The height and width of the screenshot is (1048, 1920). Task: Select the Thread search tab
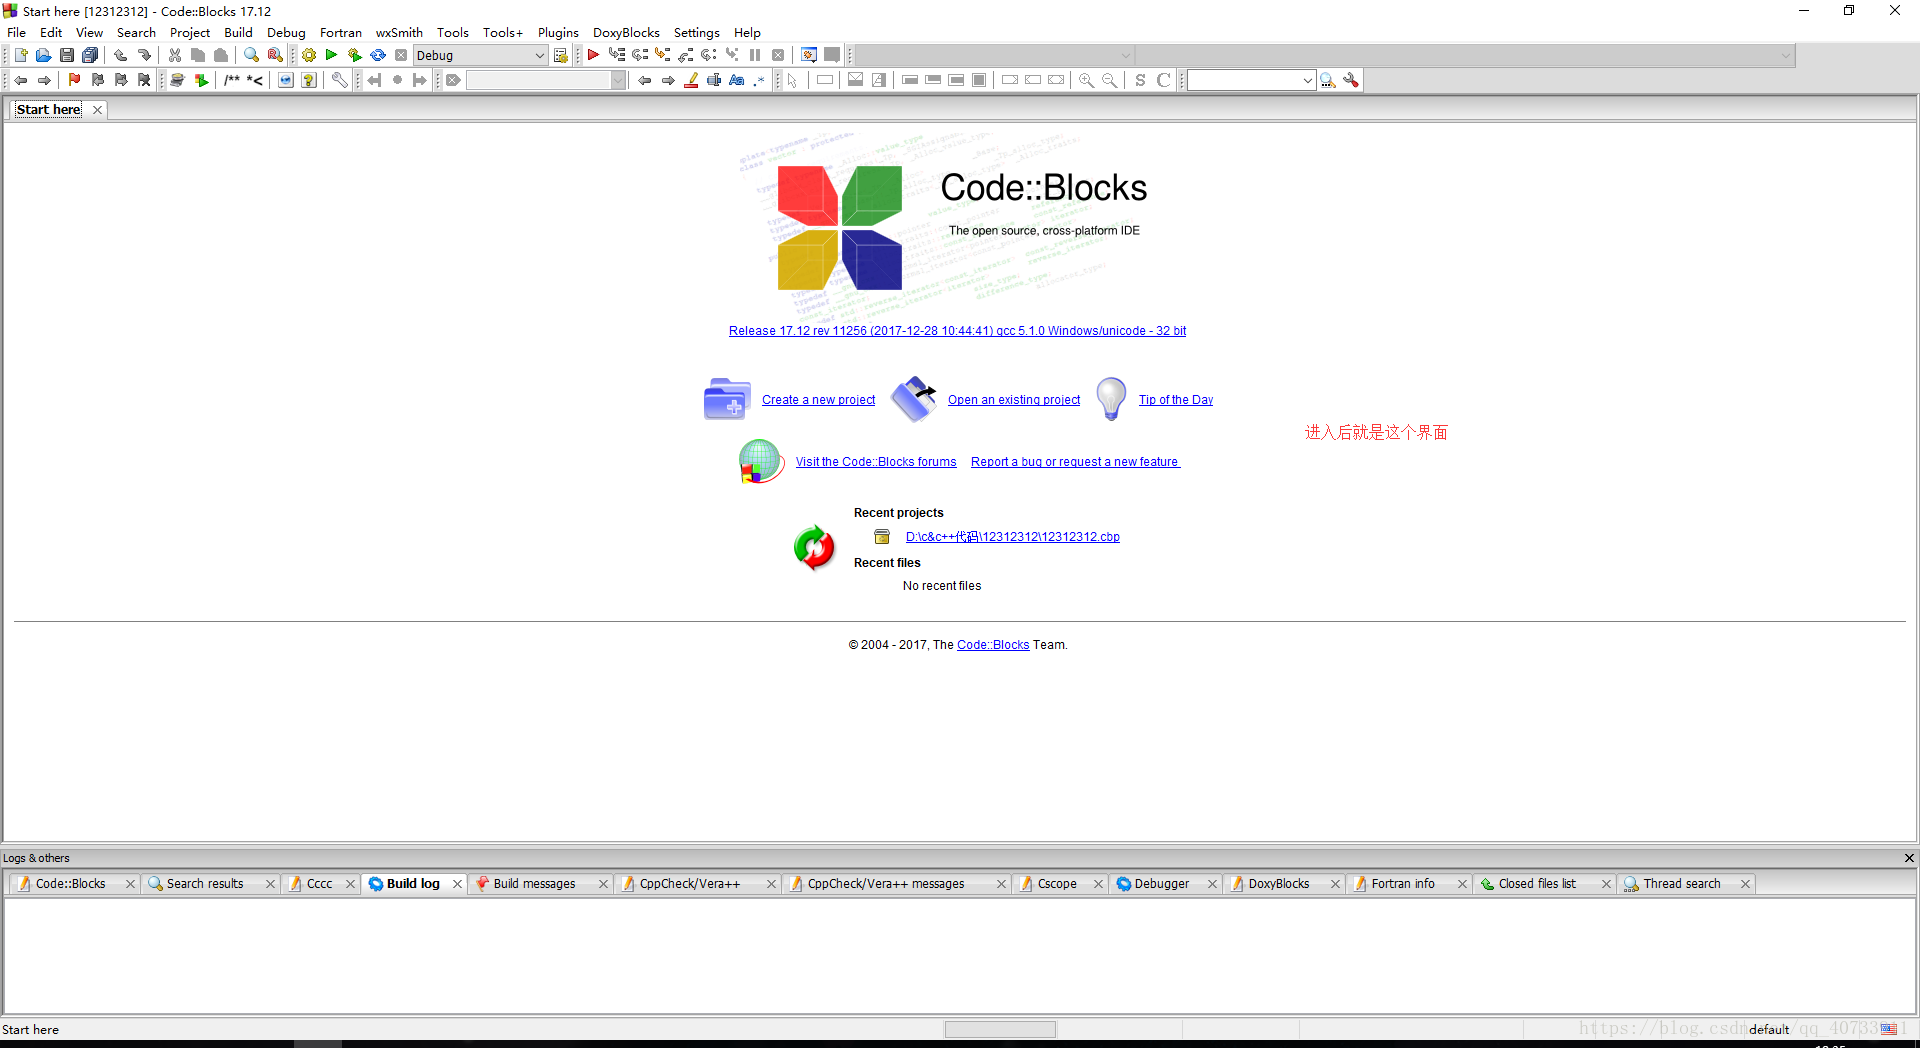(x=1681, y=884)
